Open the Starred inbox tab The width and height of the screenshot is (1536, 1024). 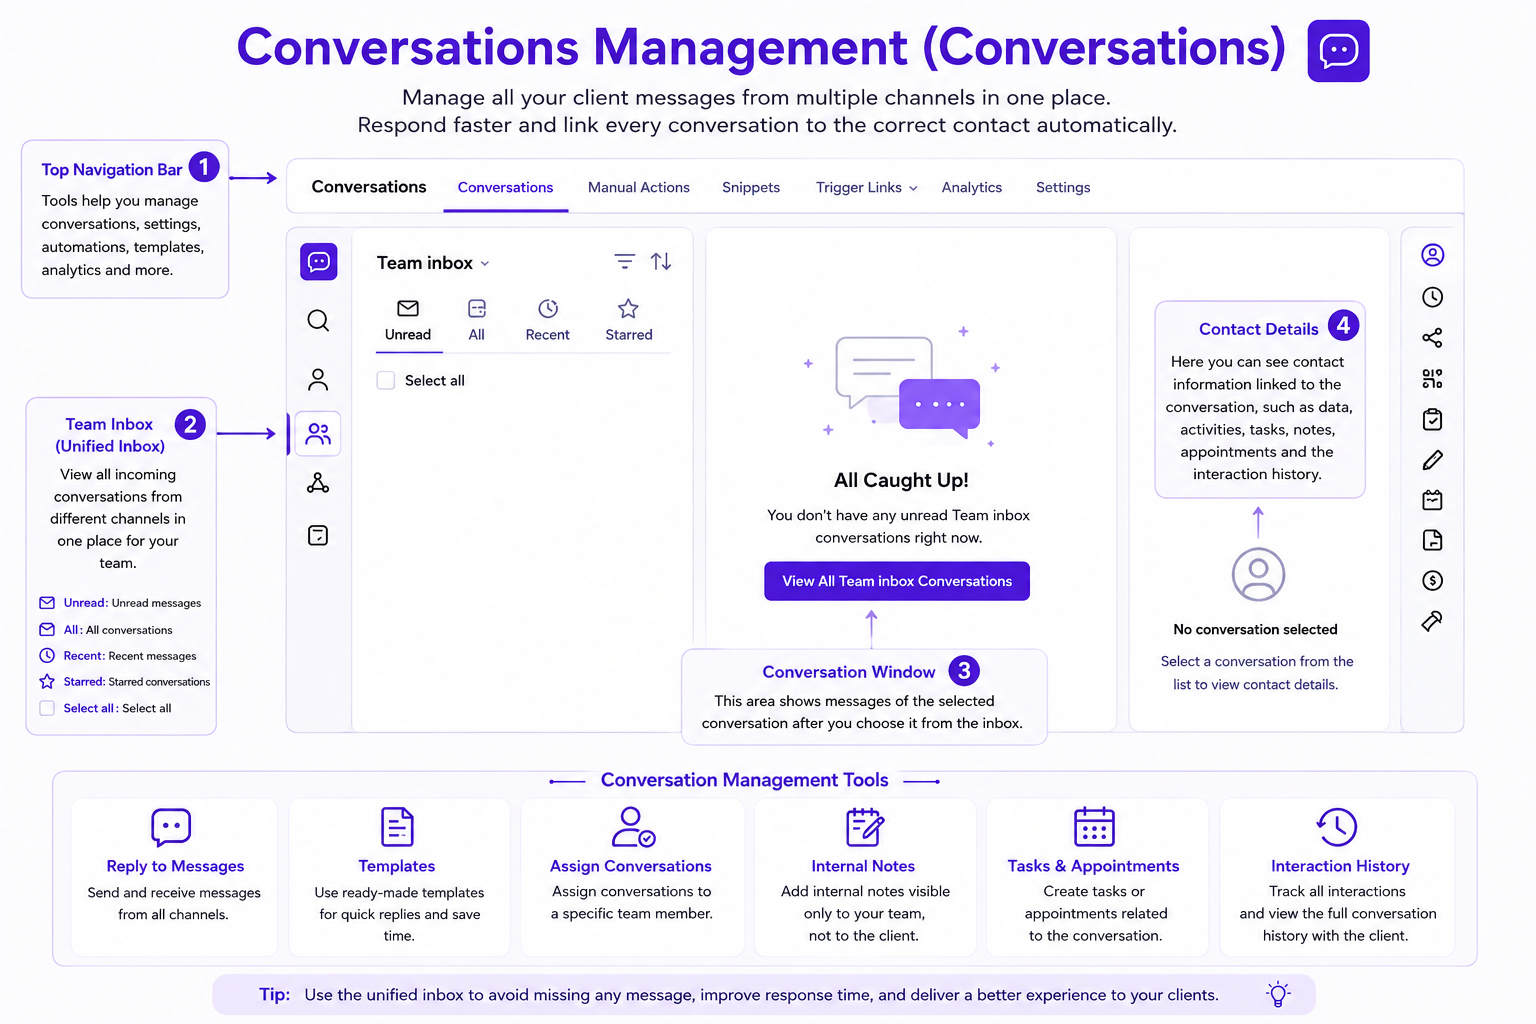[x=628, y=320]
